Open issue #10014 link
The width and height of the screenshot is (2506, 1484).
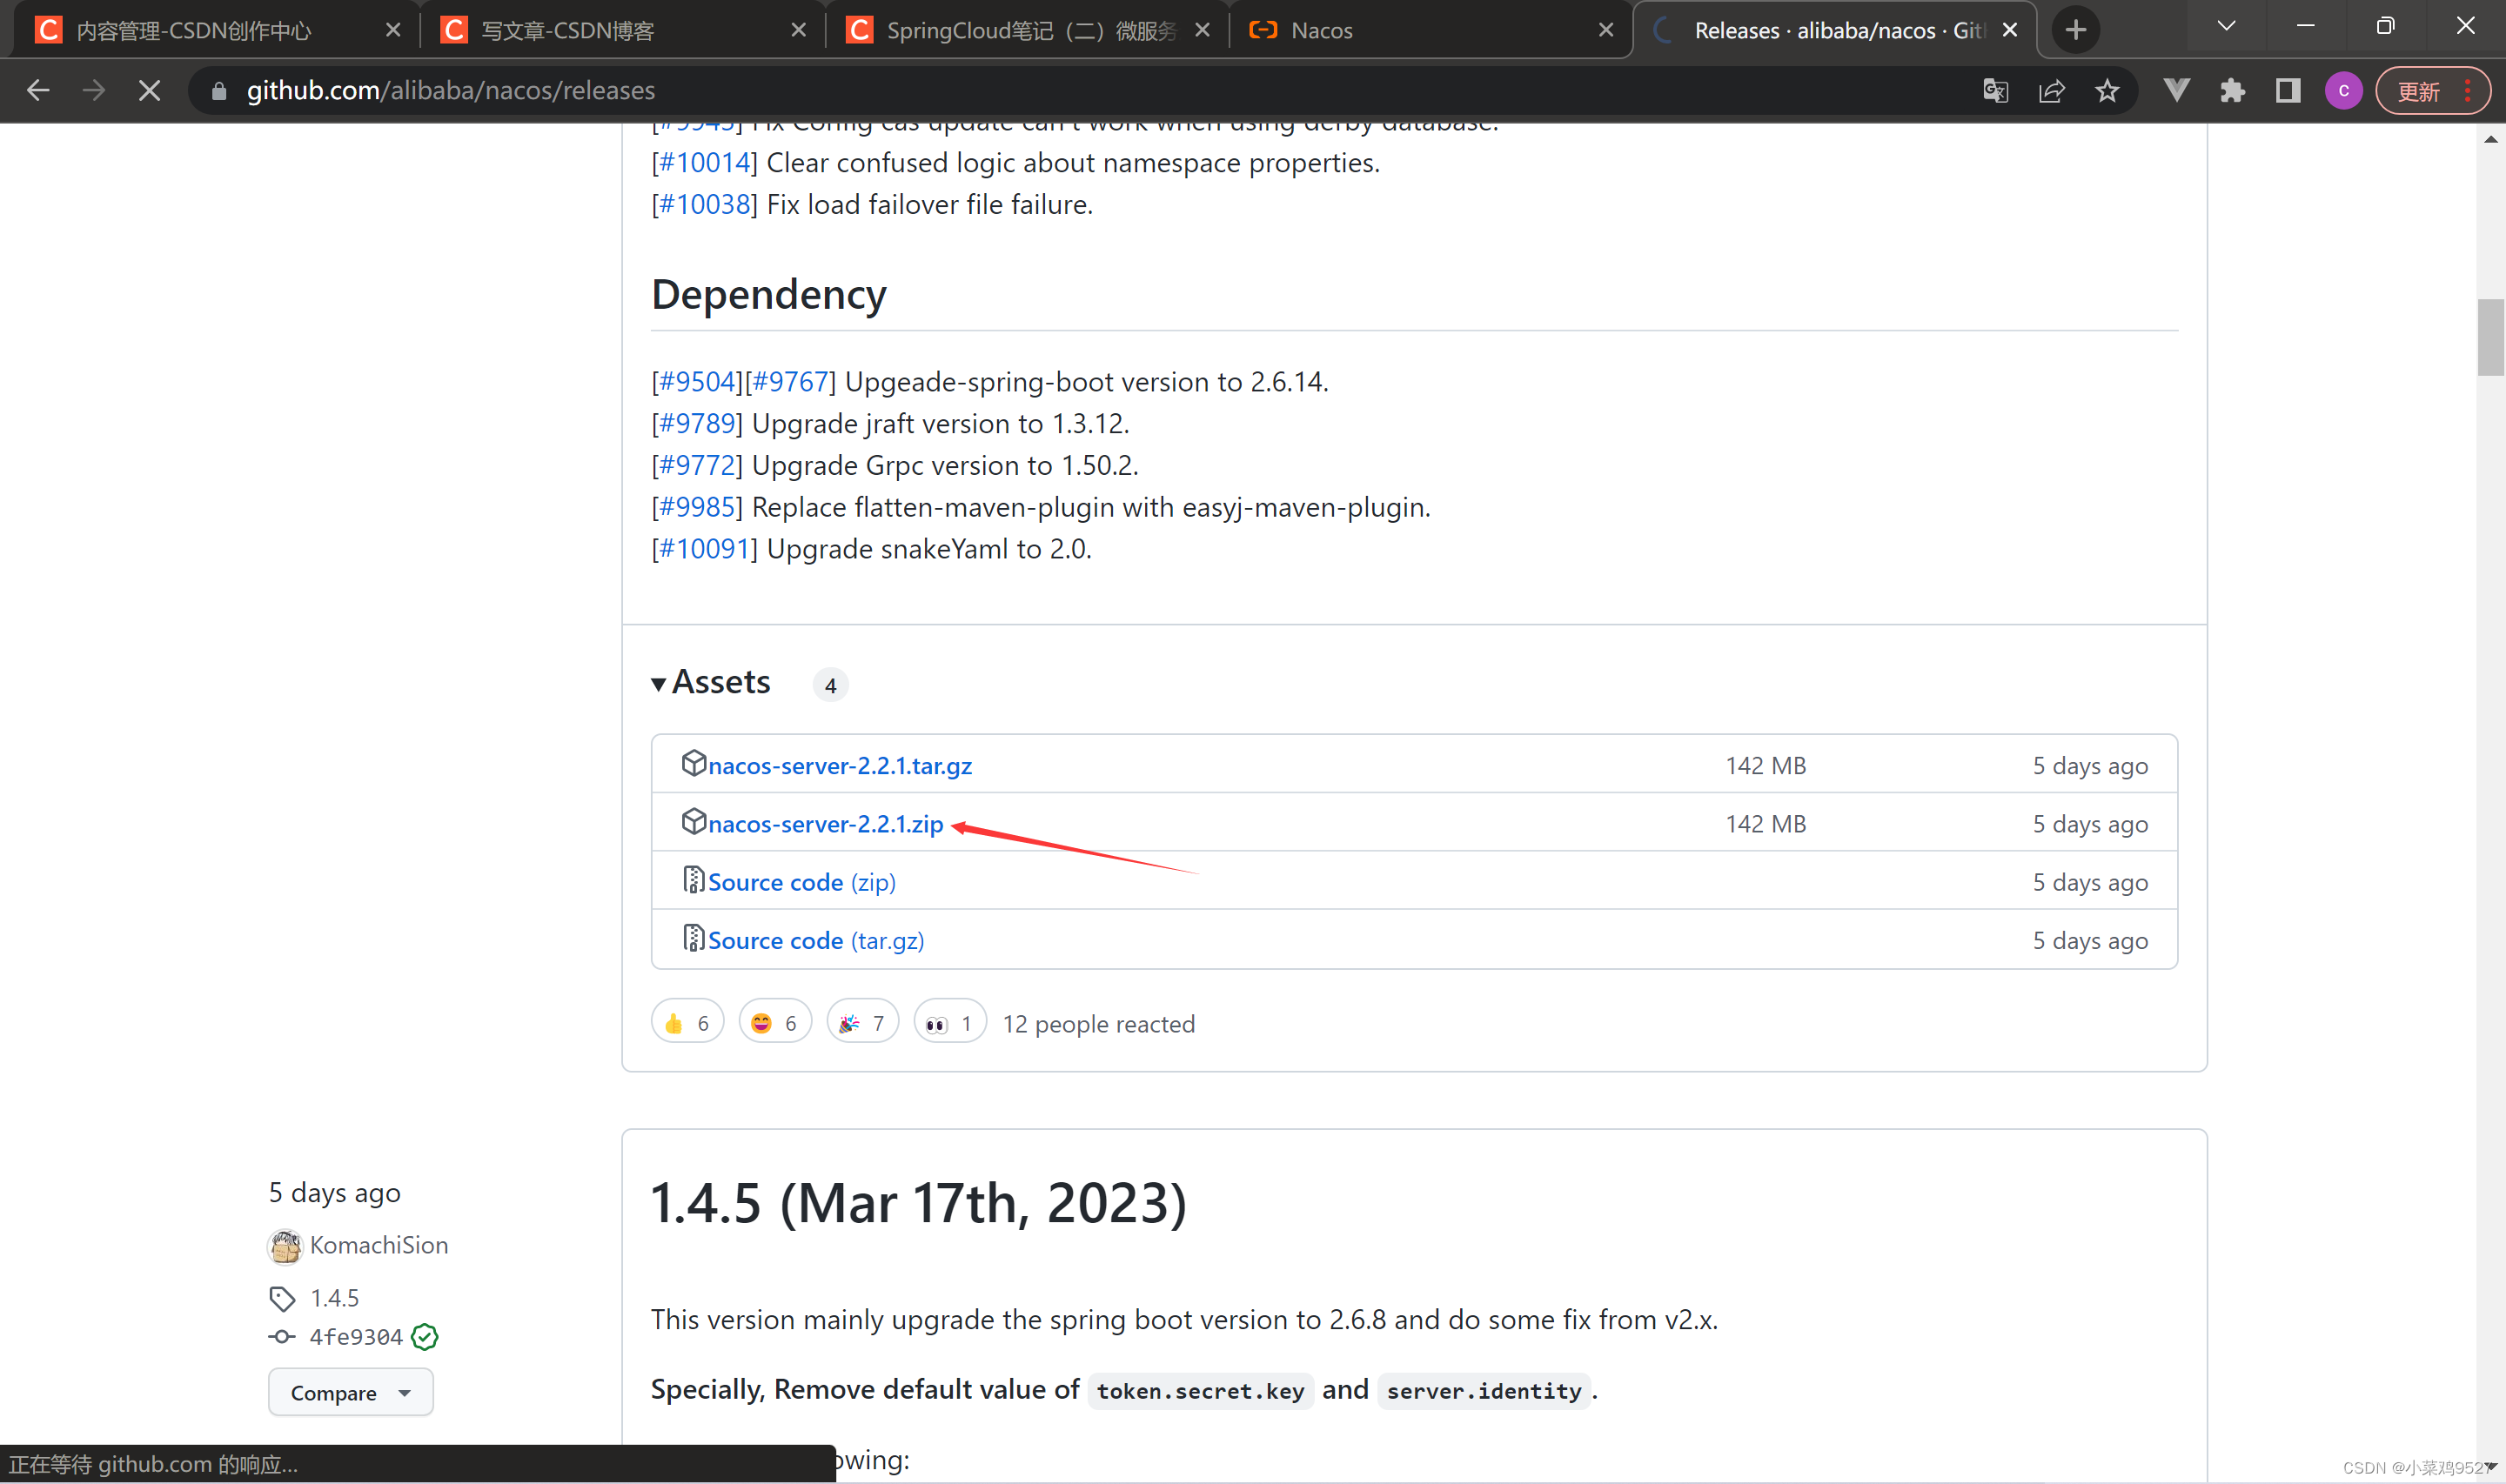coord(704,163)
